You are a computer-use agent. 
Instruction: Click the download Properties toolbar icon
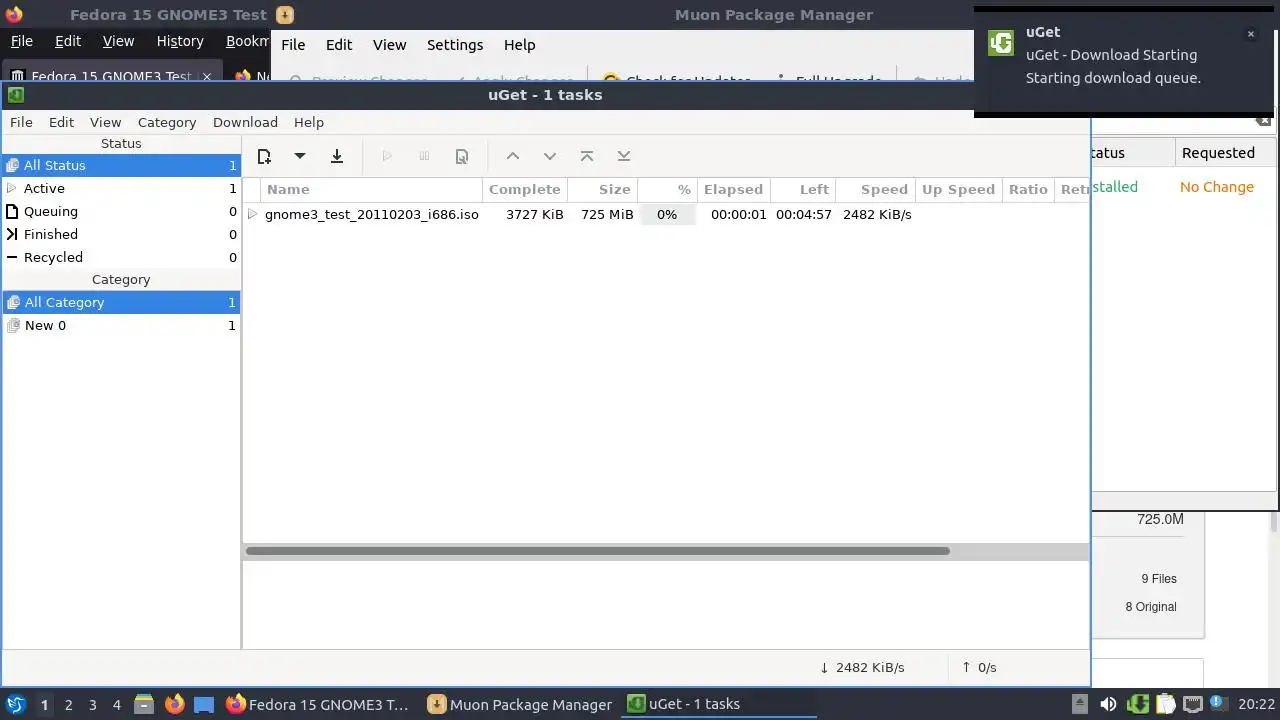click(462, 156)
